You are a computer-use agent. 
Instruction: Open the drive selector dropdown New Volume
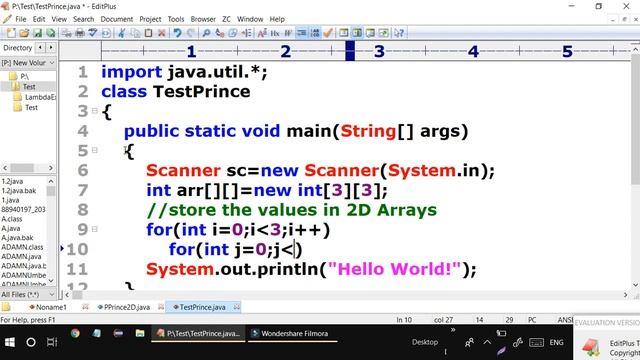(x=28, y=63)
